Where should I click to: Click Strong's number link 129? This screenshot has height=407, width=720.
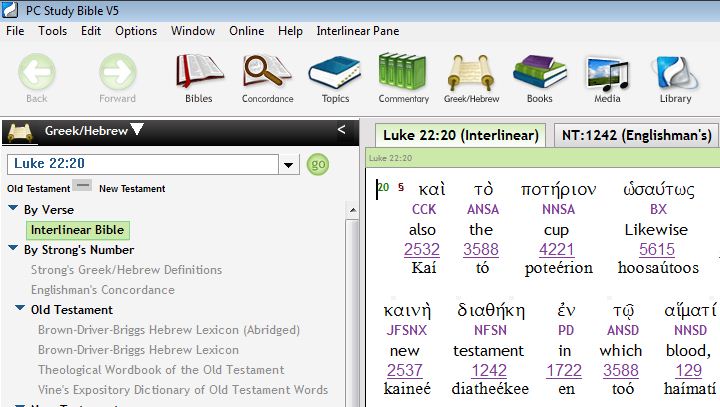[x=689, y=370]
